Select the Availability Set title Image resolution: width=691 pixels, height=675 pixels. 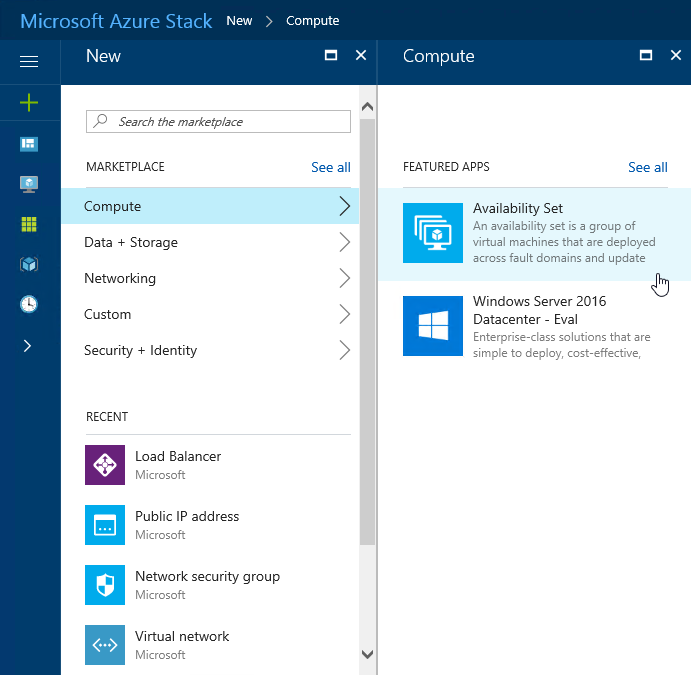tap(518, 208)
